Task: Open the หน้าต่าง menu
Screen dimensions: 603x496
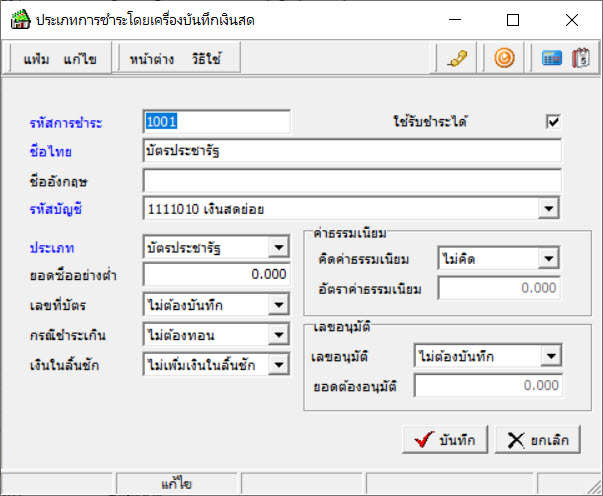Action: (x=152, y=59)
